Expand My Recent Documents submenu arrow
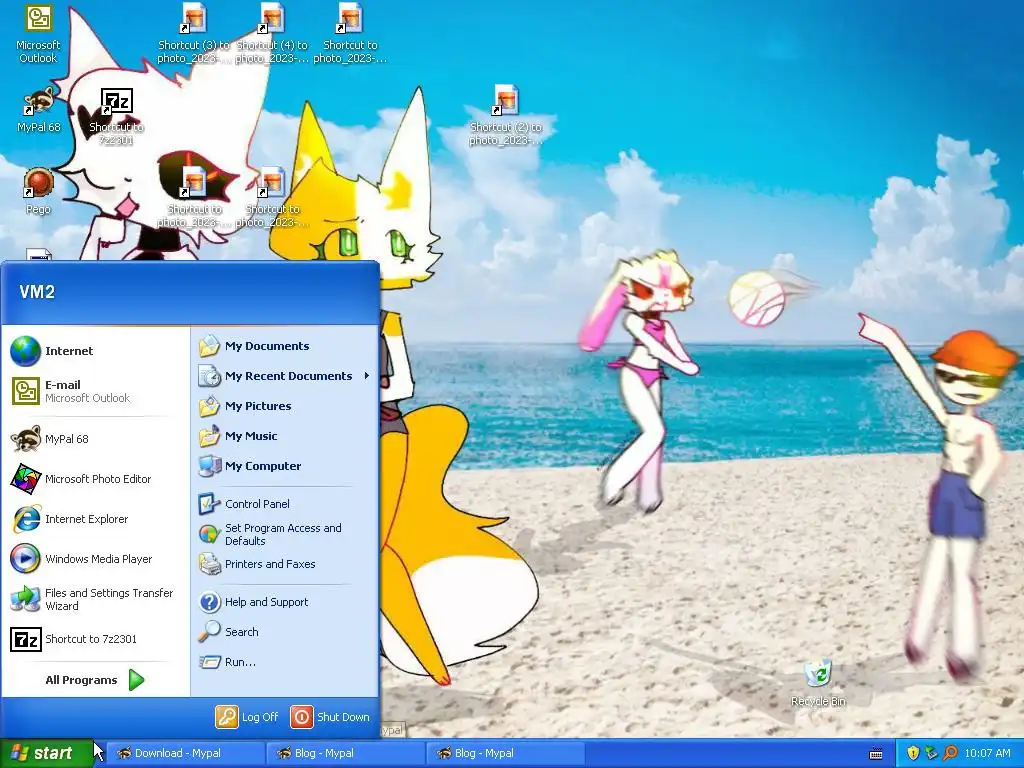 [367, 376]
